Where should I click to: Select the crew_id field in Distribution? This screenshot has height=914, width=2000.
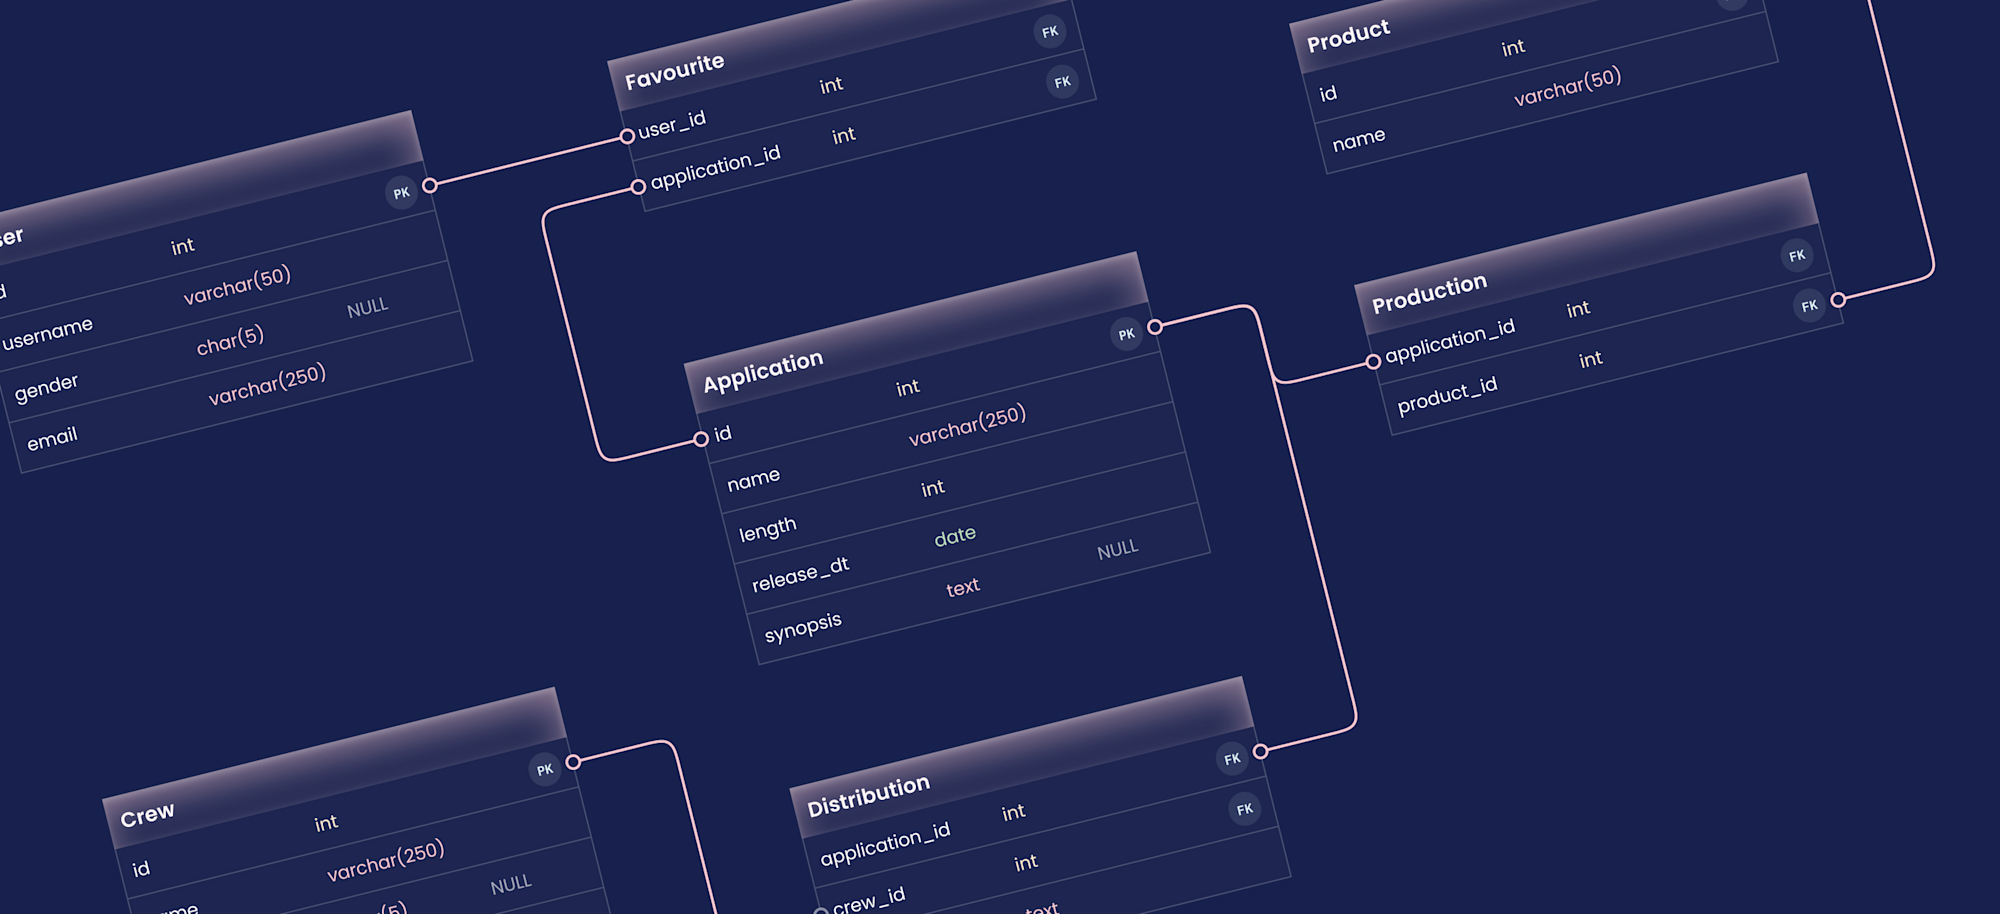868,900
